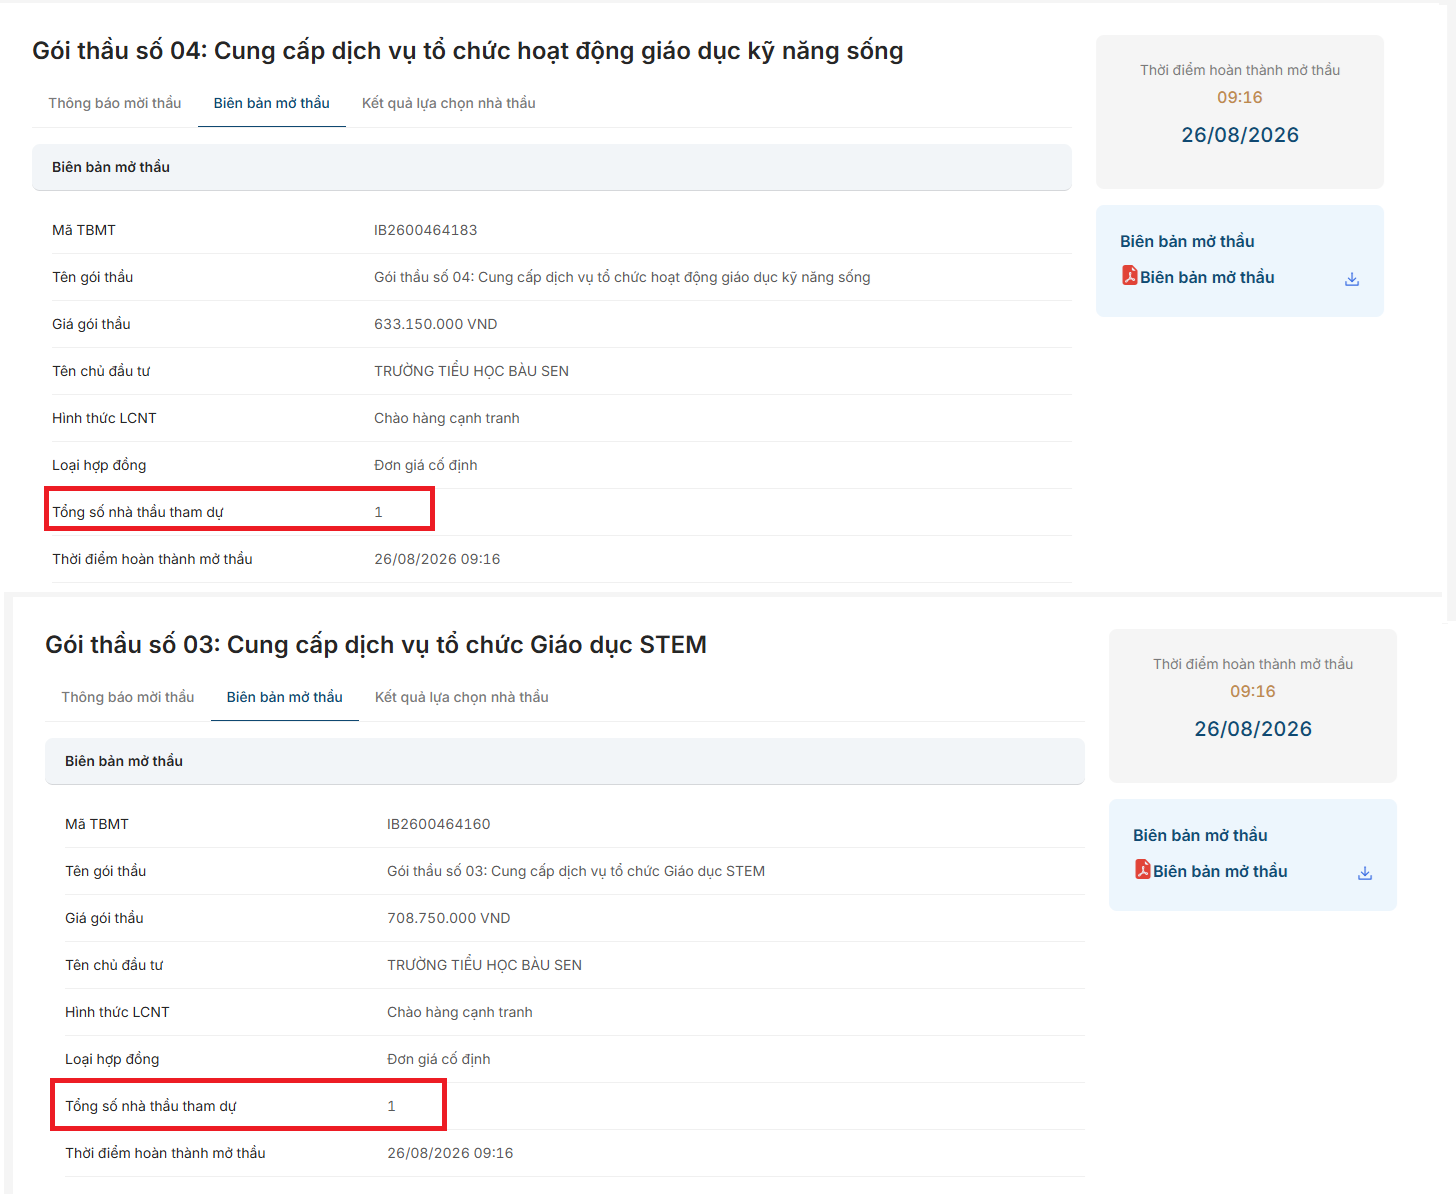The width and height of the screenshot is (1456, 1194).
Task: Click the Giá gói thầu label in Gói thầu 03 table
Action: click(x=104, y=918)
